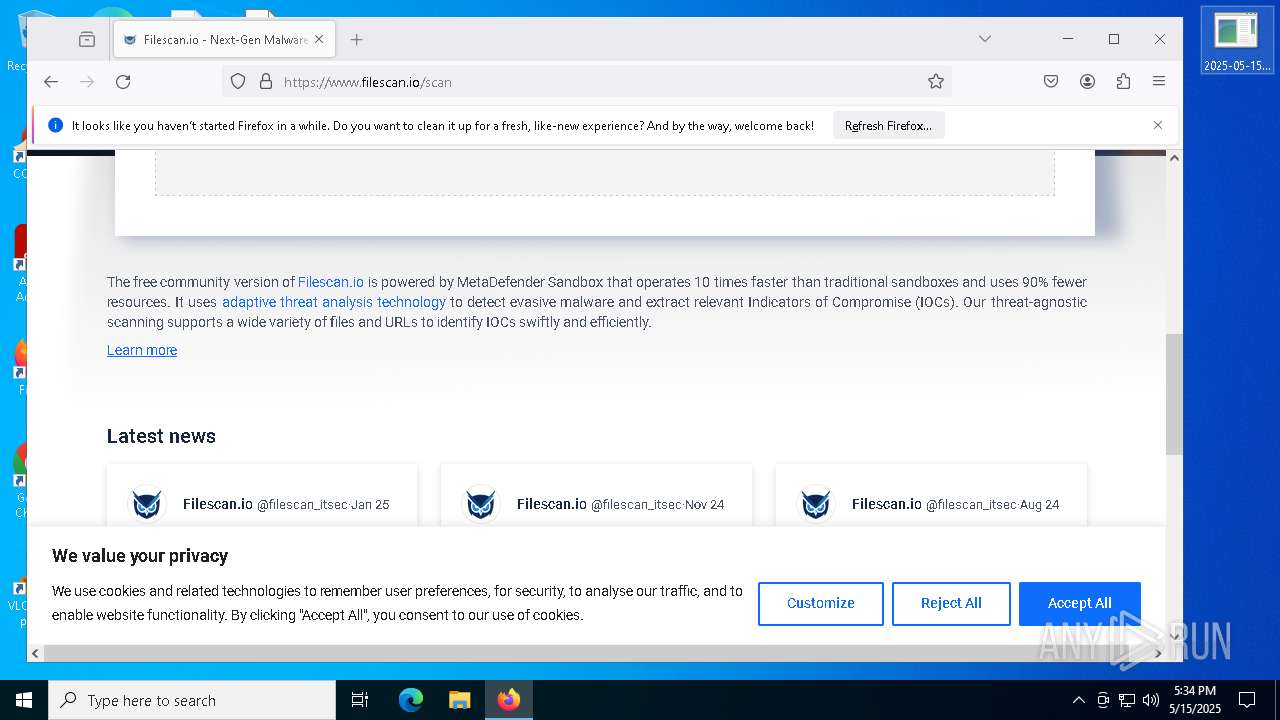Open the Learn more link
The image size is (1280, 720).
(142, 350)
